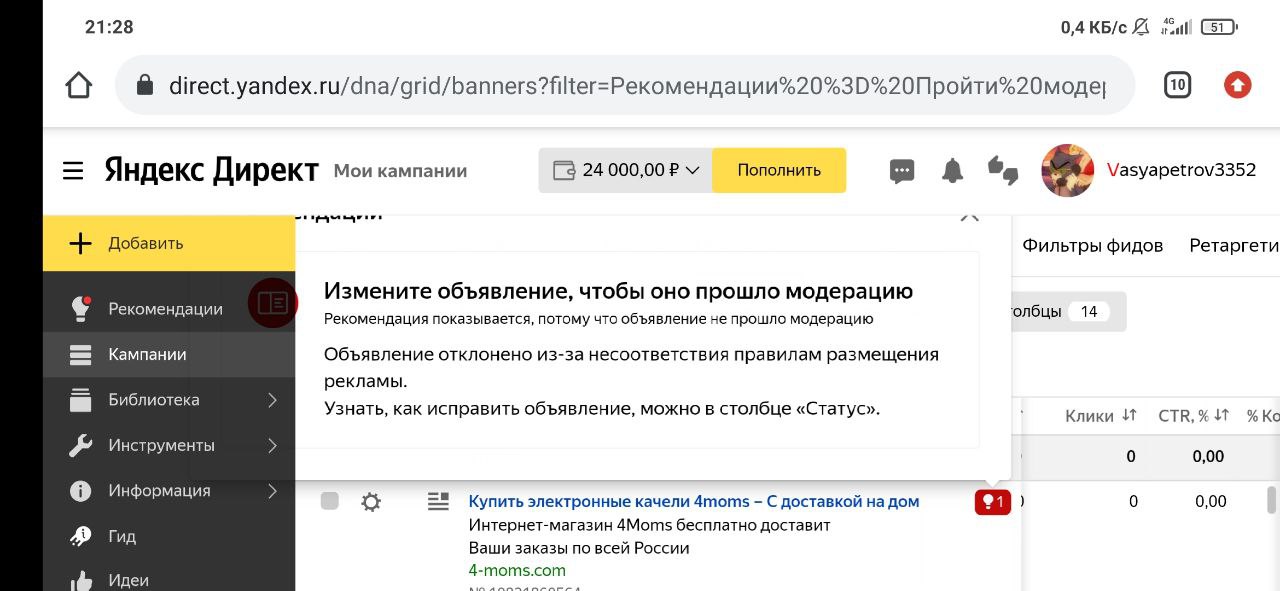
Task: Click the 4-moms.com green link
Action: pyautogui.click(x=517, y=570)
